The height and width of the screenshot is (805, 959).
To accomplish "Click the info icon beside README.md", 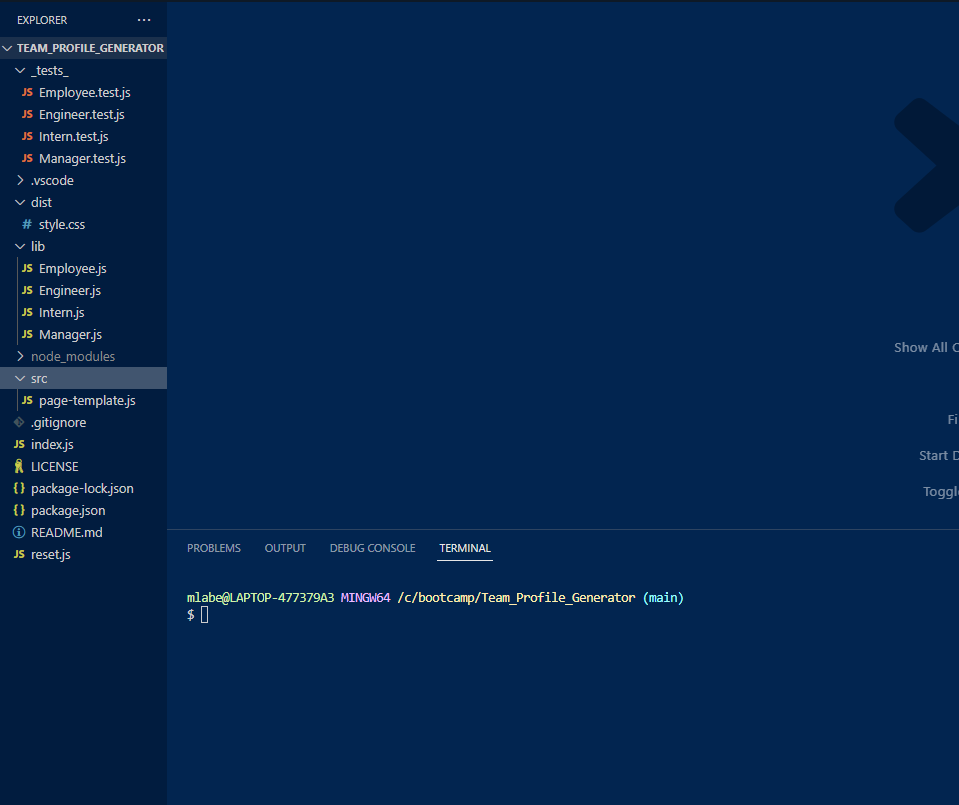I will [17, 532].
